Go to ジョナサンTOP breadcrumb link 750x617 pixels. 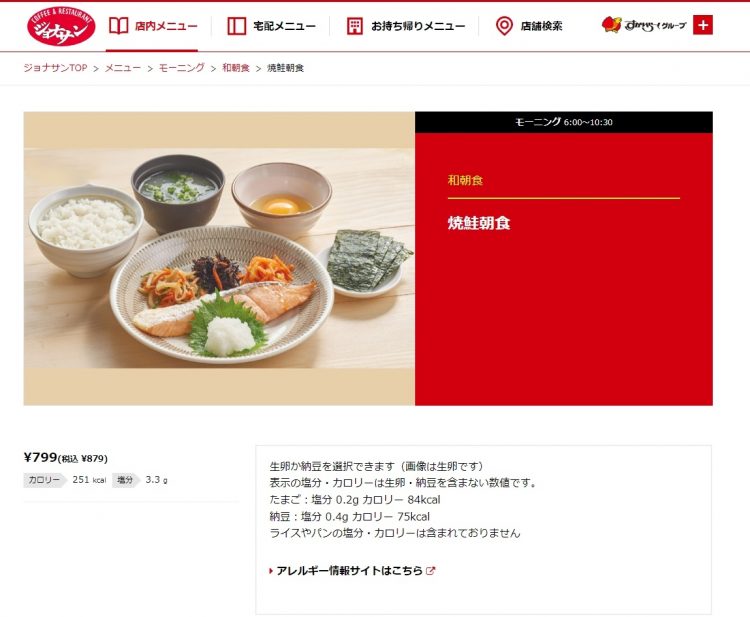(55, 68)
